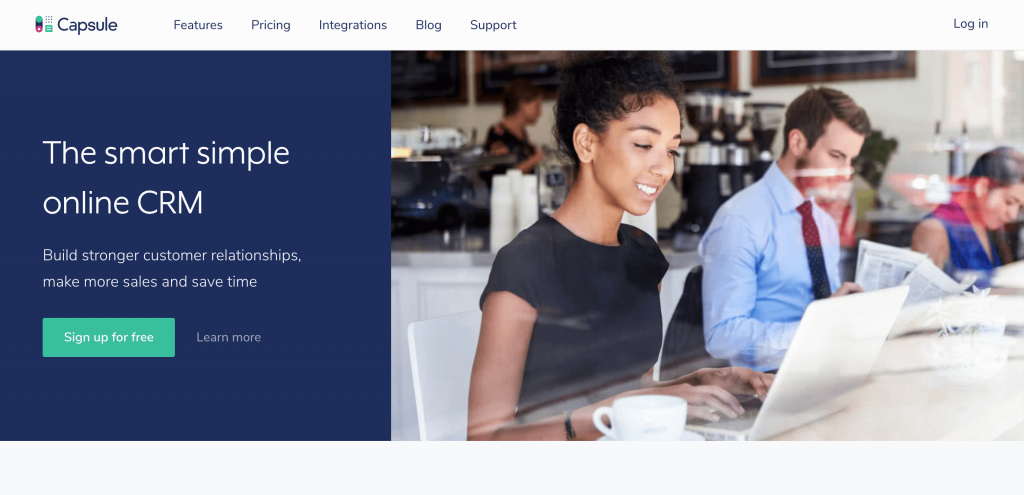Viewport: 1024px width, 495px height.
Task: Open the Support nav link
Action: pyautogui.click(x=493, y=25)
